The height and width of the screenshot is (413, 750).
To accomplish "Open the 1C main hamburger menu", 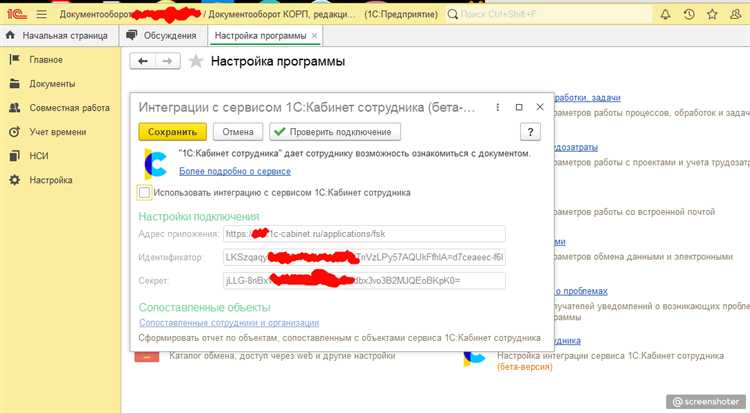I will click(42, 14).
